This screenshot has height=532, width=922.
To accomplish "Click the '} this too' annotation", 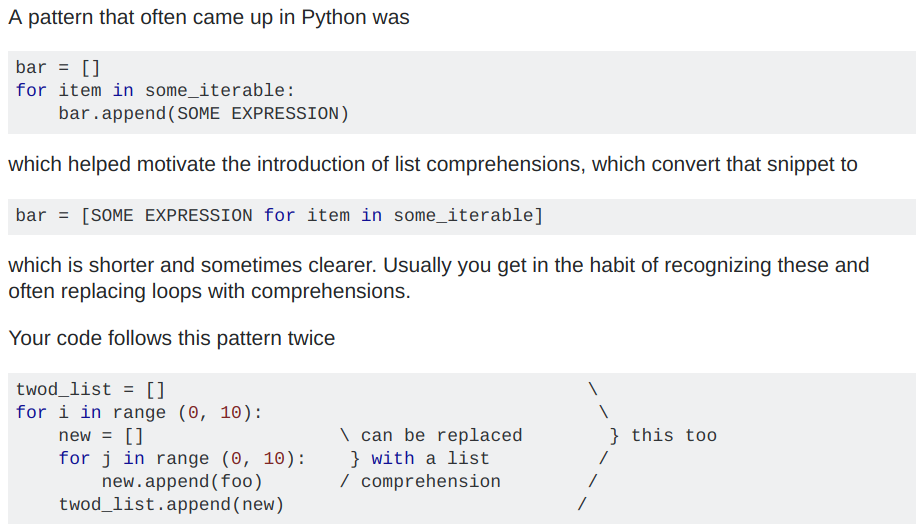I will 663,436.
